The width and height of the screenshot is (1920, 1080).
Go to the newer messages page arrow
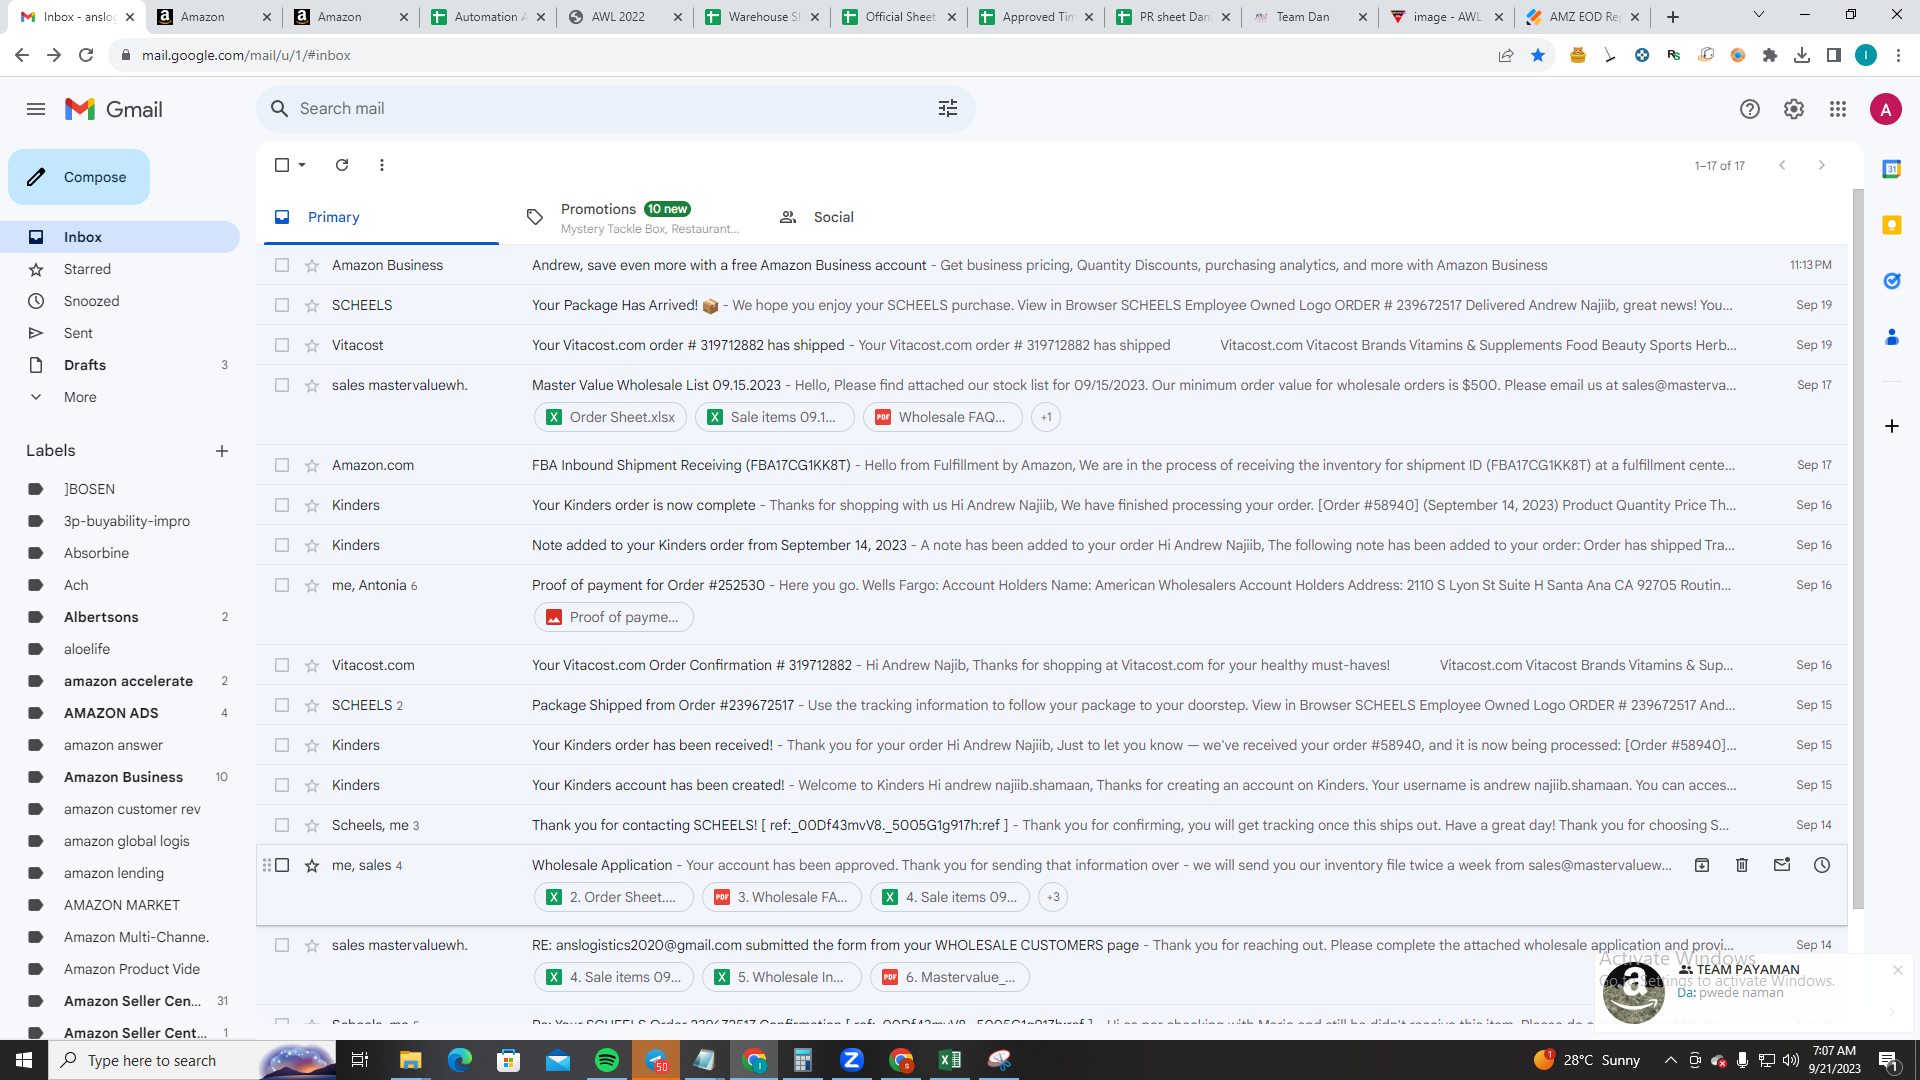pyautogui.click(x=1782, y=165)
